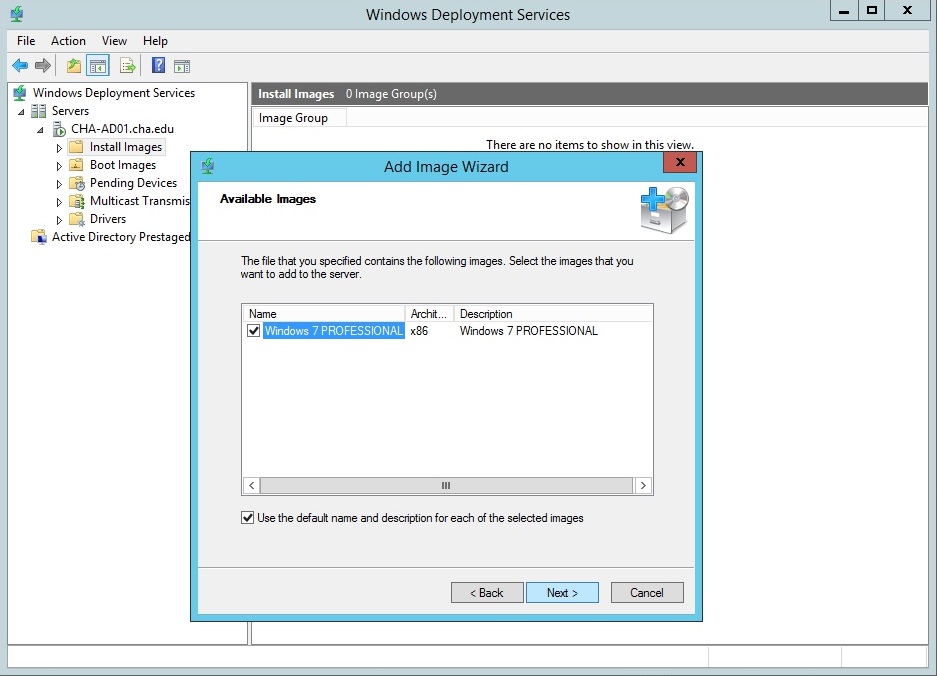Click the CHA-AD01.cha.edu server icon

tap(59, 129)
